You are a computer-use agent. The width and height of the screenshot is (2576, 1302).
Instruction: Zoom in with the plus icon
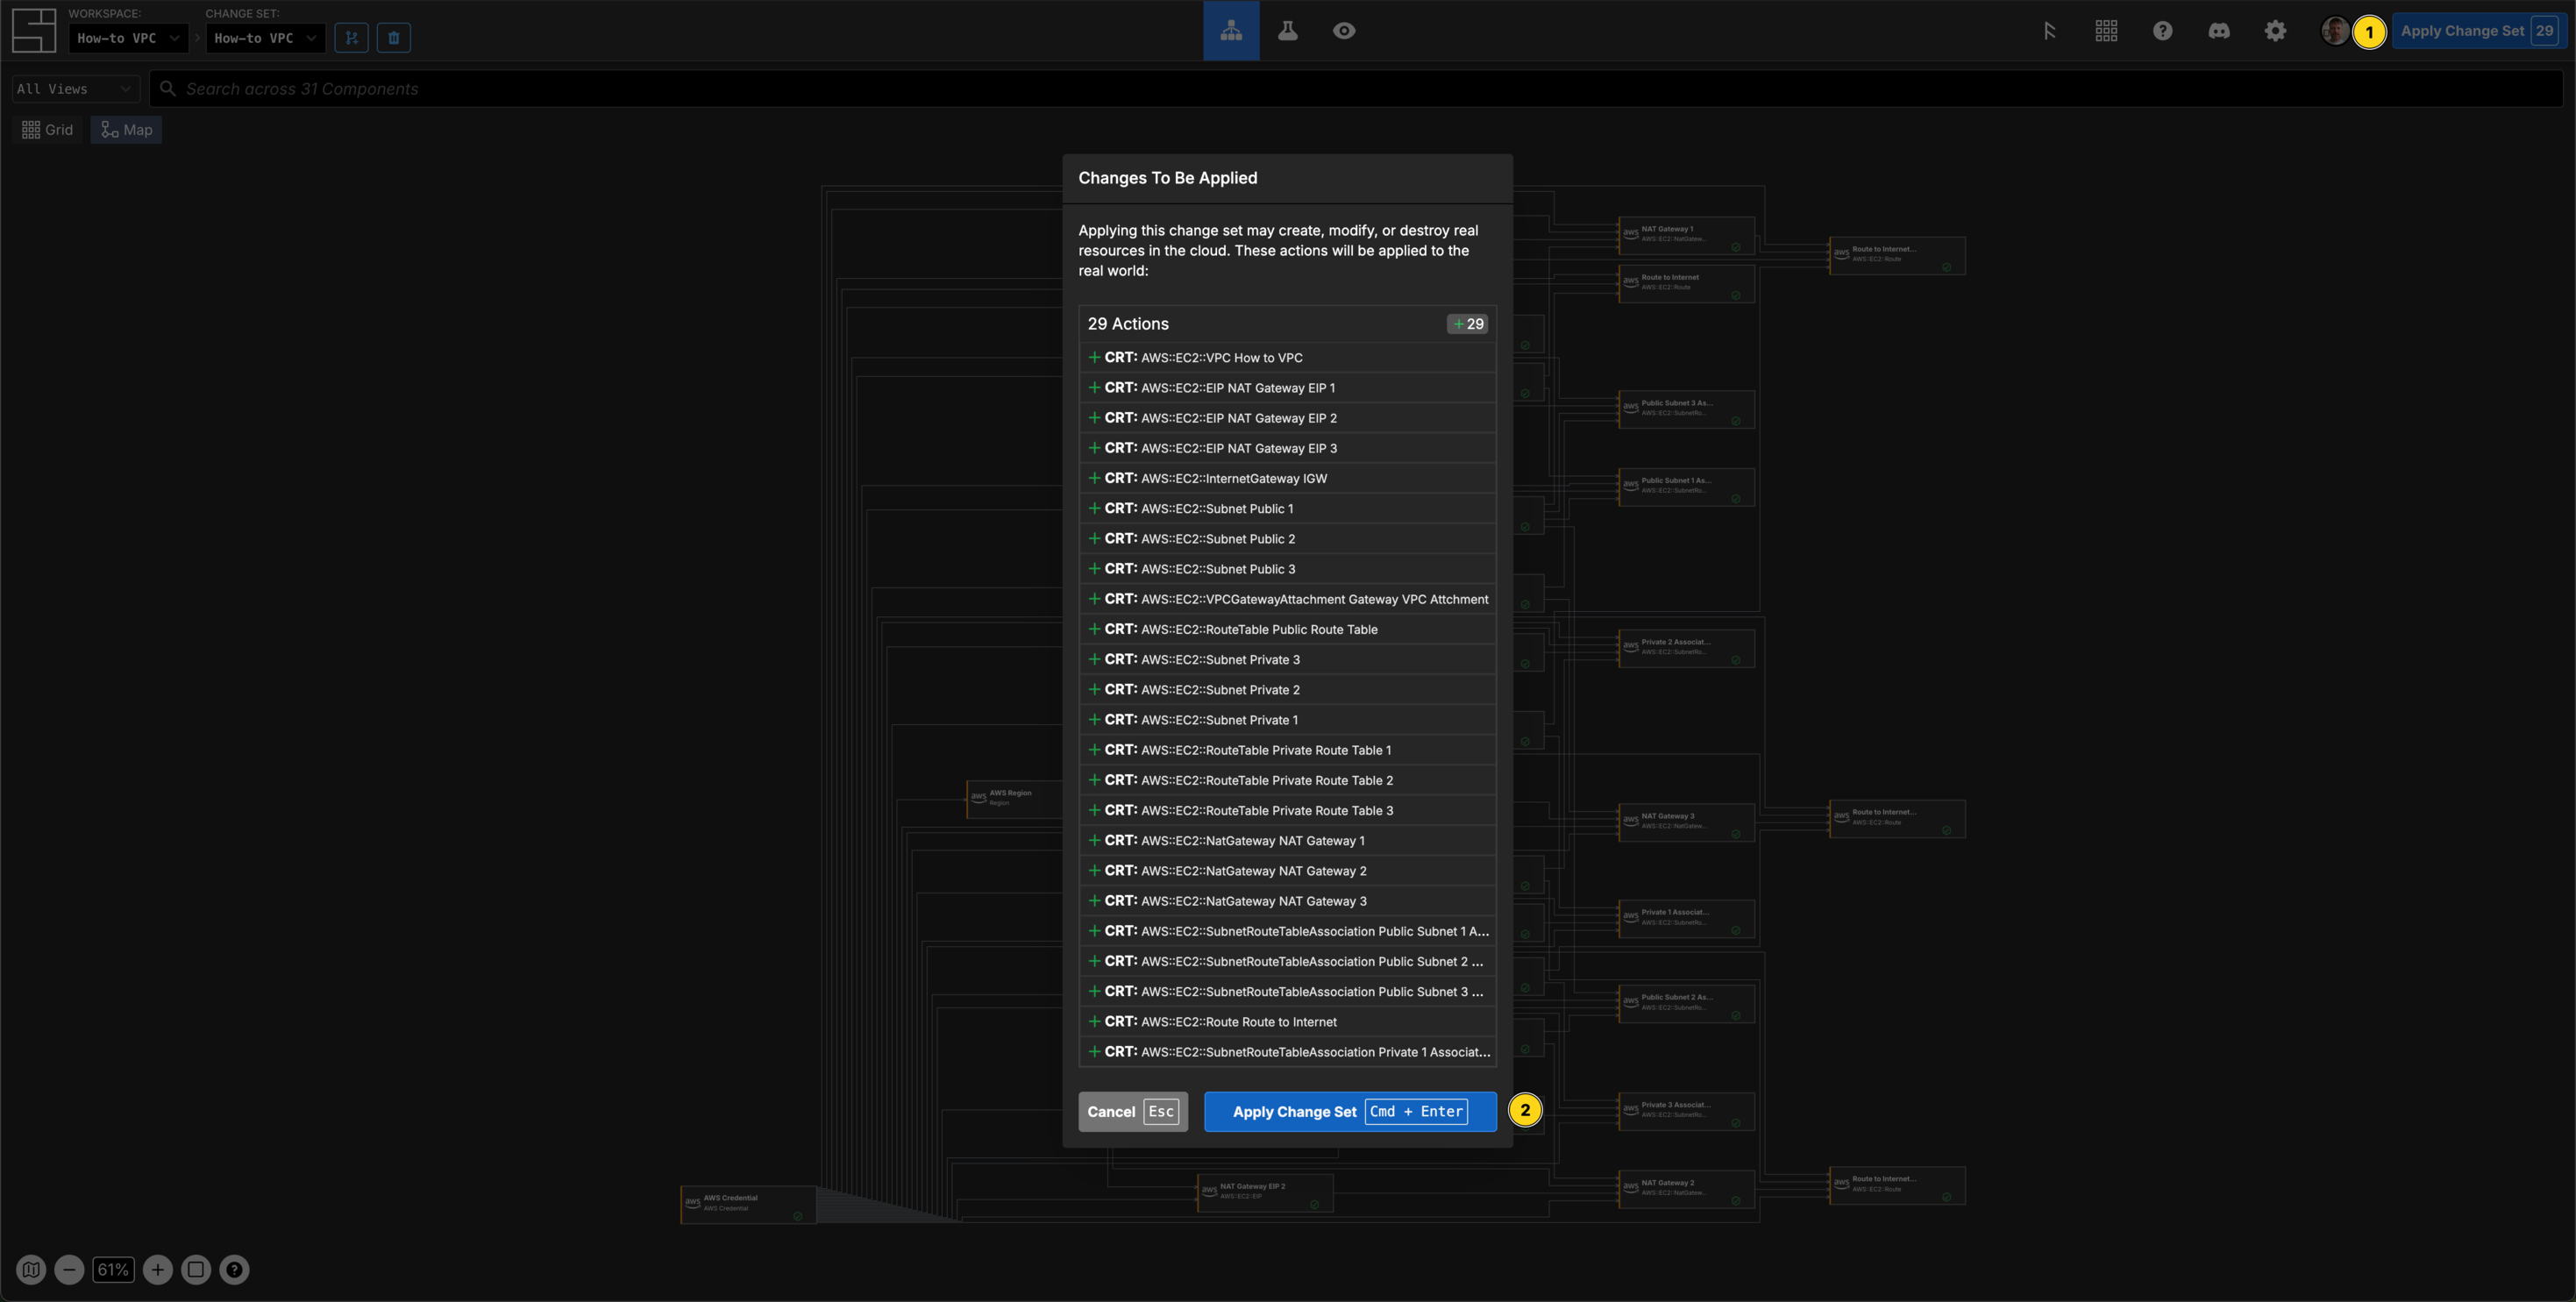click(157, 1270)
